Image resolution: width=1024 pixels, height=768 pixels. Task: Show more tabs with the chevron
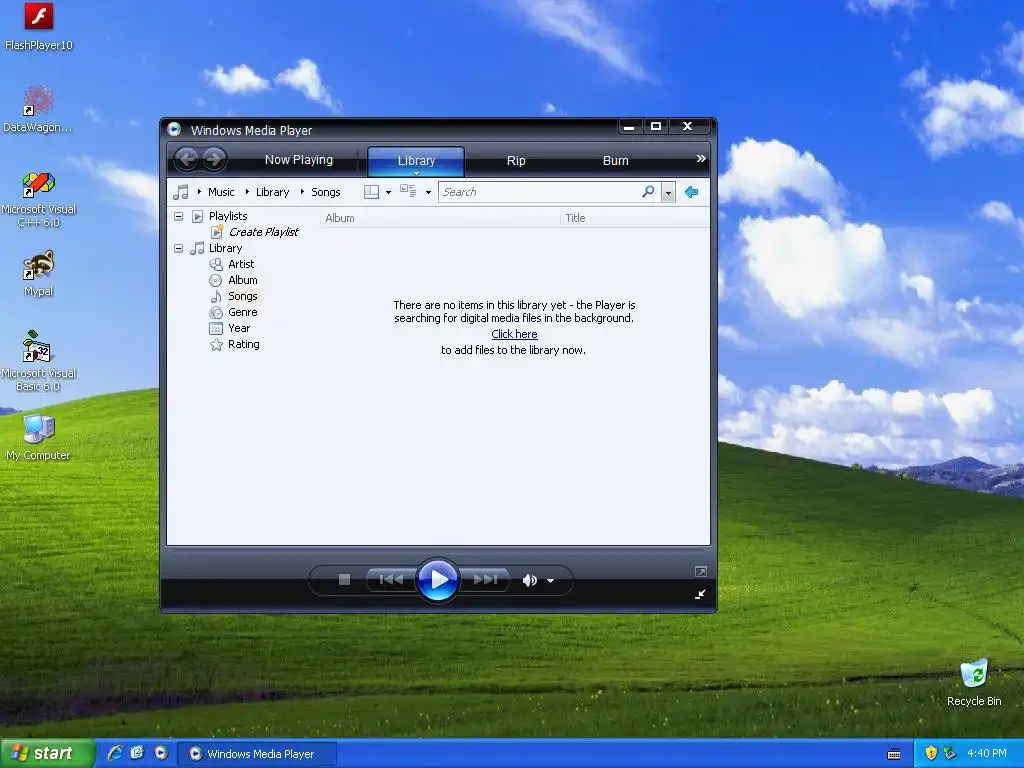[x=701, y=159]
